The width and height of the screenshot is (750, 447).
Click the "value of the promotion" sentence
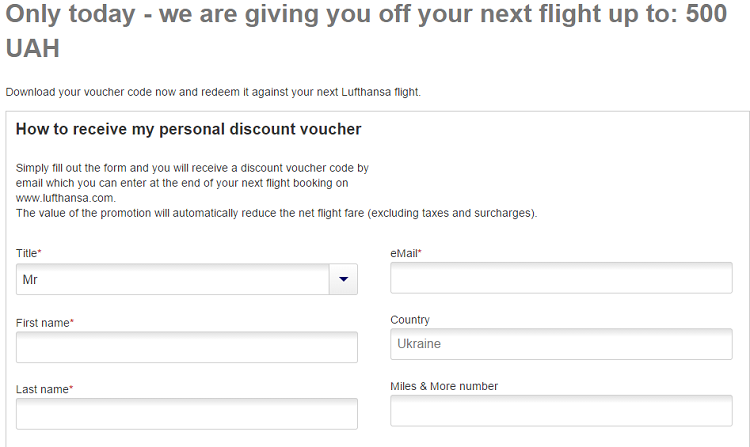[x=276, y=213]
